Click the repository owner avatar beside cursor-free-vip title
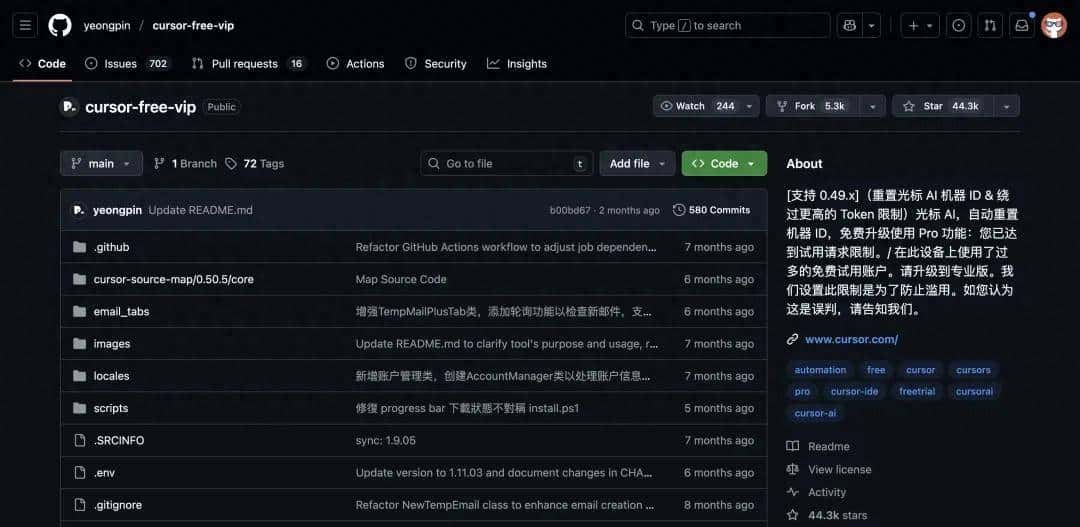Image resolution: width=1080 pixels, height=527 pixels. click(x=69, y=107)
